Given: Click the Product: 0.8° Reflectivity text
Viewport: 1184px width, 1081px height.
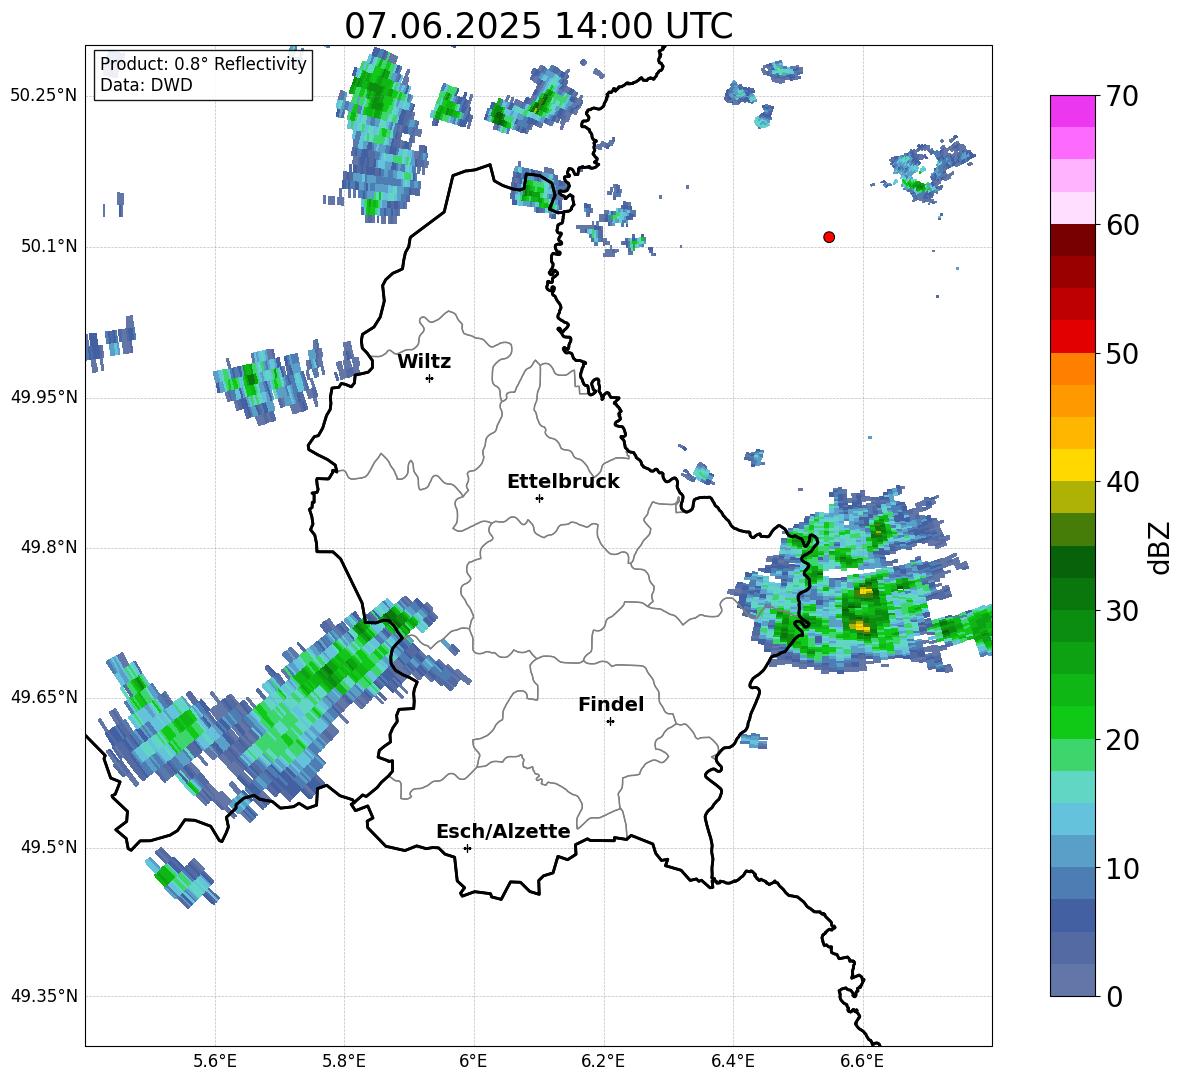Looking at the screenshot, I should pyautogui.click(x=203, y=64).
